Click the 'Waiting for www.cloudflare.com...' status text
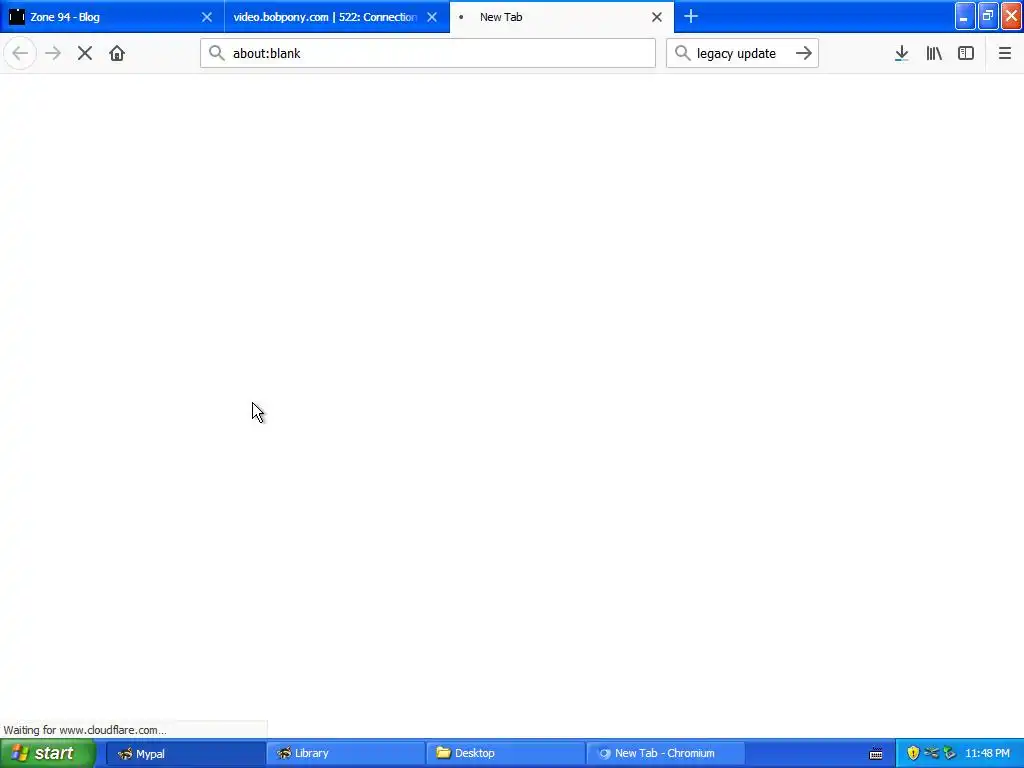 click(x=85, y=730)
